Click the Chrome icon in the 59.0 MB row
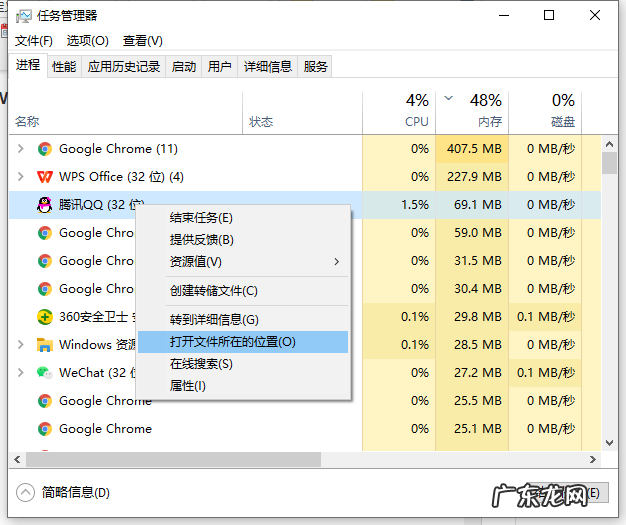Image resolution: width=626 pixels, height=525 pixels. pyautogui.click(x=45, y=233)
